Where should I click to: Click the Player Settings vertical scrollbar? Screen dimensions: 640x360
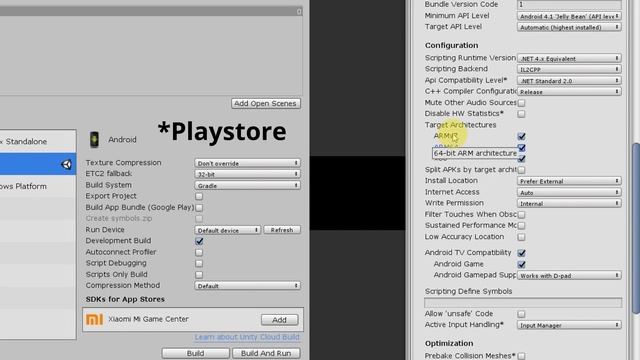[636, 228]
